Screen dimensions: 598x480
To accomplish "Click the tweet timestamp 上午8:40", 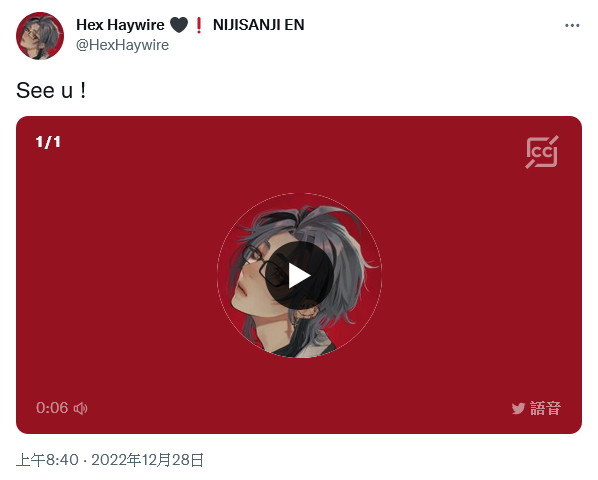I will [x=47, y=460].
